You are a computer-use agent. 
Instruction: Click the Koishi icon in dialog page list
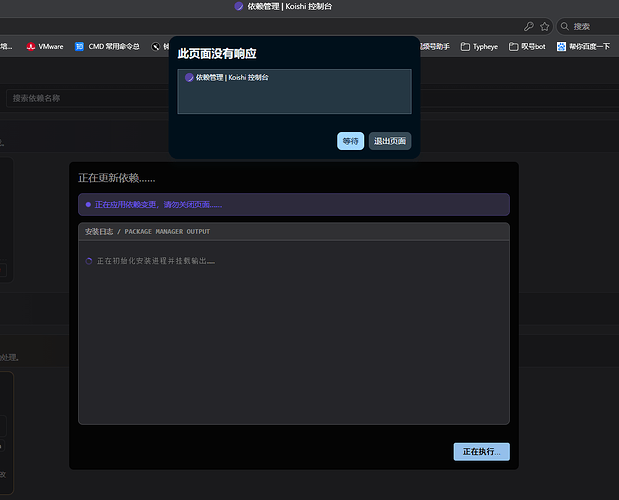pos(189,77)
